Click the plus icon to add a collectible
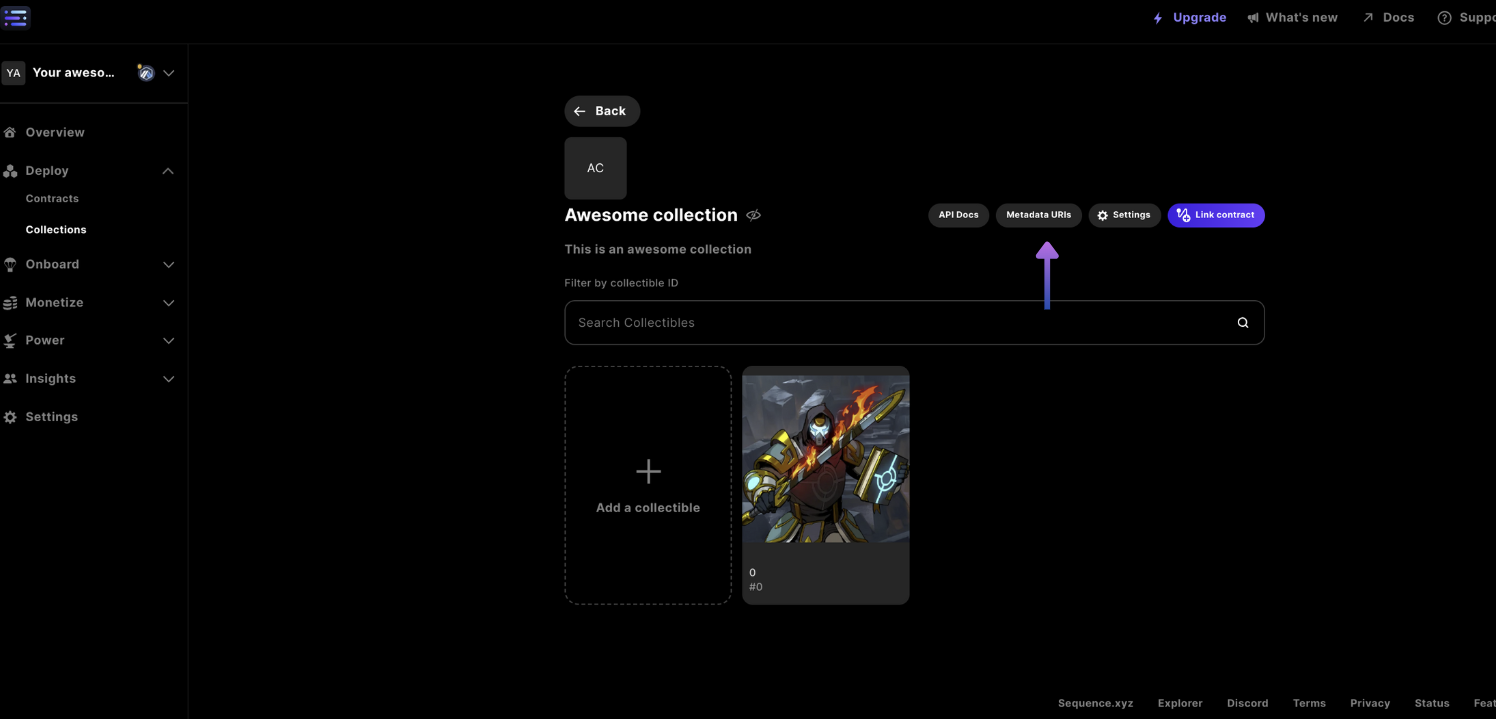Image resolution: width=1496 pixels, height=719 pixels. (x=648, y=471)
